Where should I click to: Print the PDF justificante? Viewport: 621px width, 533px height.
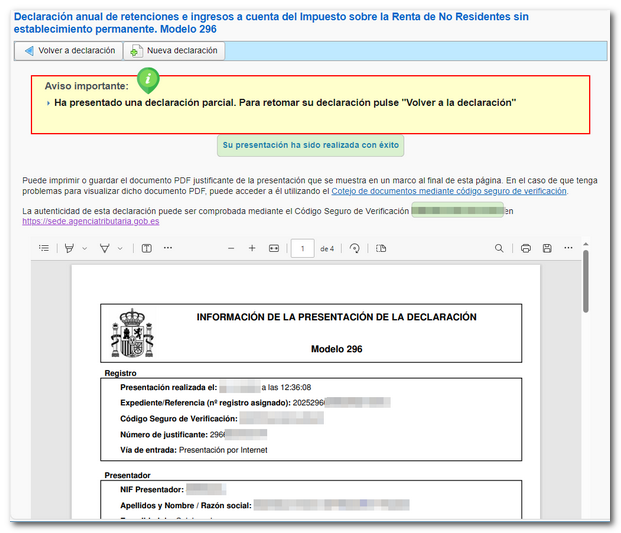pyautogui.click(x=525, y=248)
